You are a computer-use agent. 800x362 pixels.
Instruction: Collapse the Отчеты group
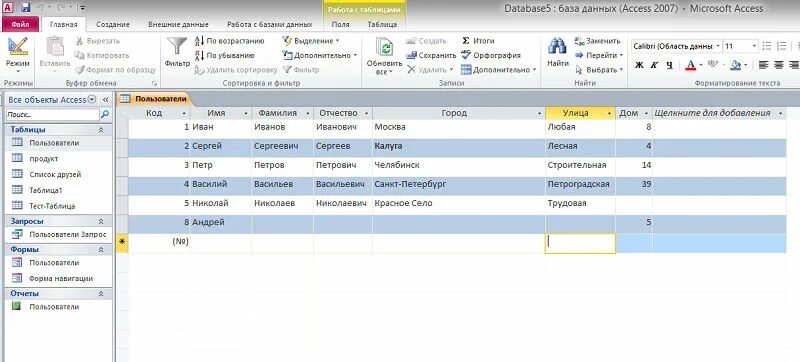tap(101, 294)
